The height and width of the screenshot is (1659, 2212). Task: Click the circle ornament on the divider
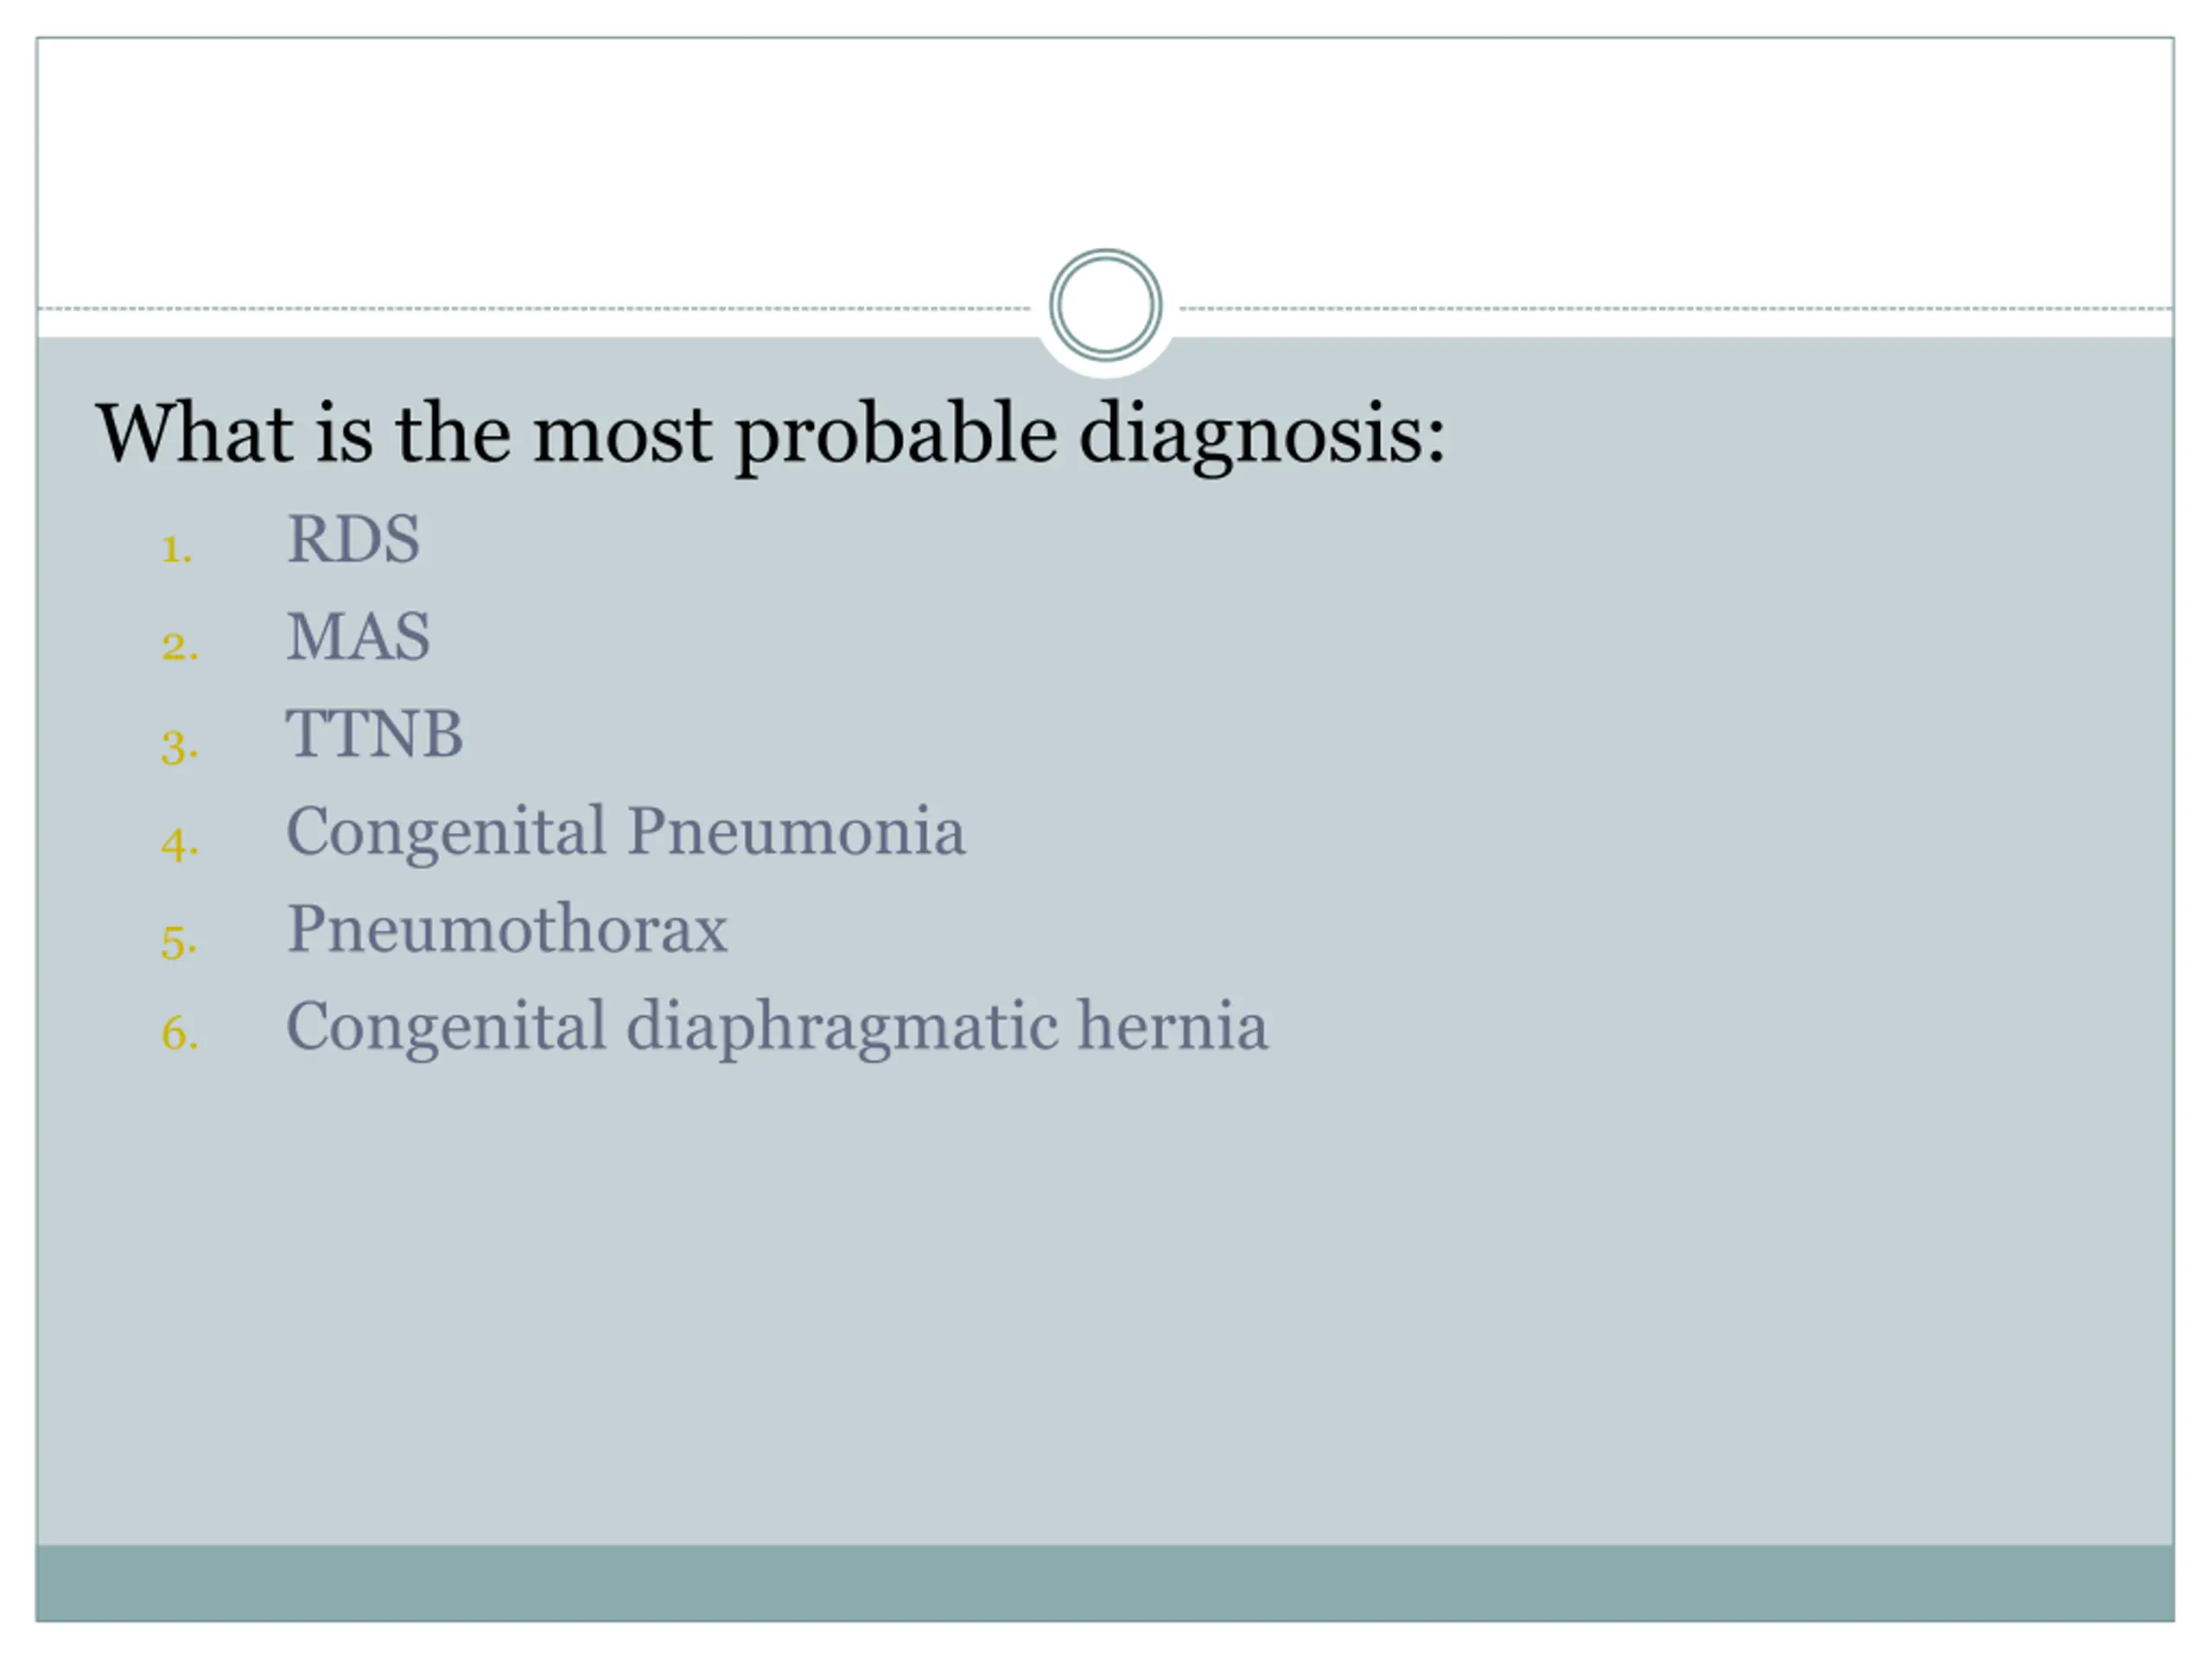1105,305
